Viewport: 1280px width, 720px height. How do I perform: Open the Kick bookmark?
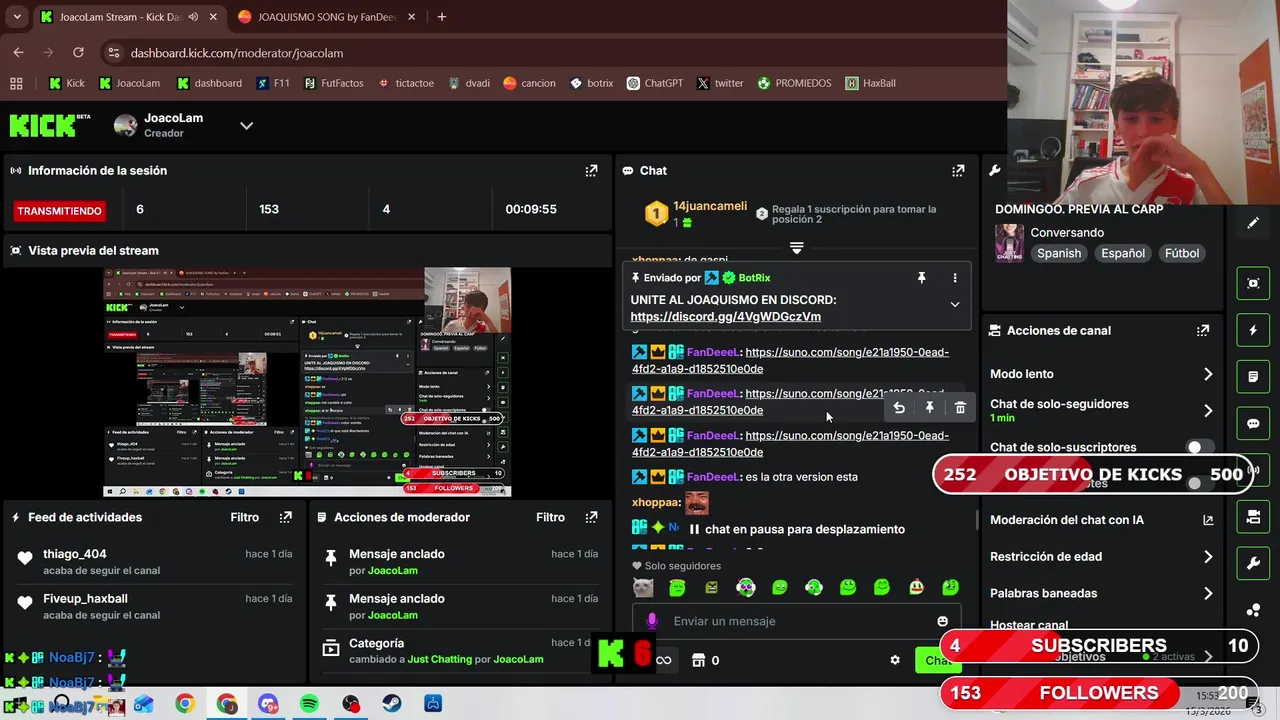(67, 83)
